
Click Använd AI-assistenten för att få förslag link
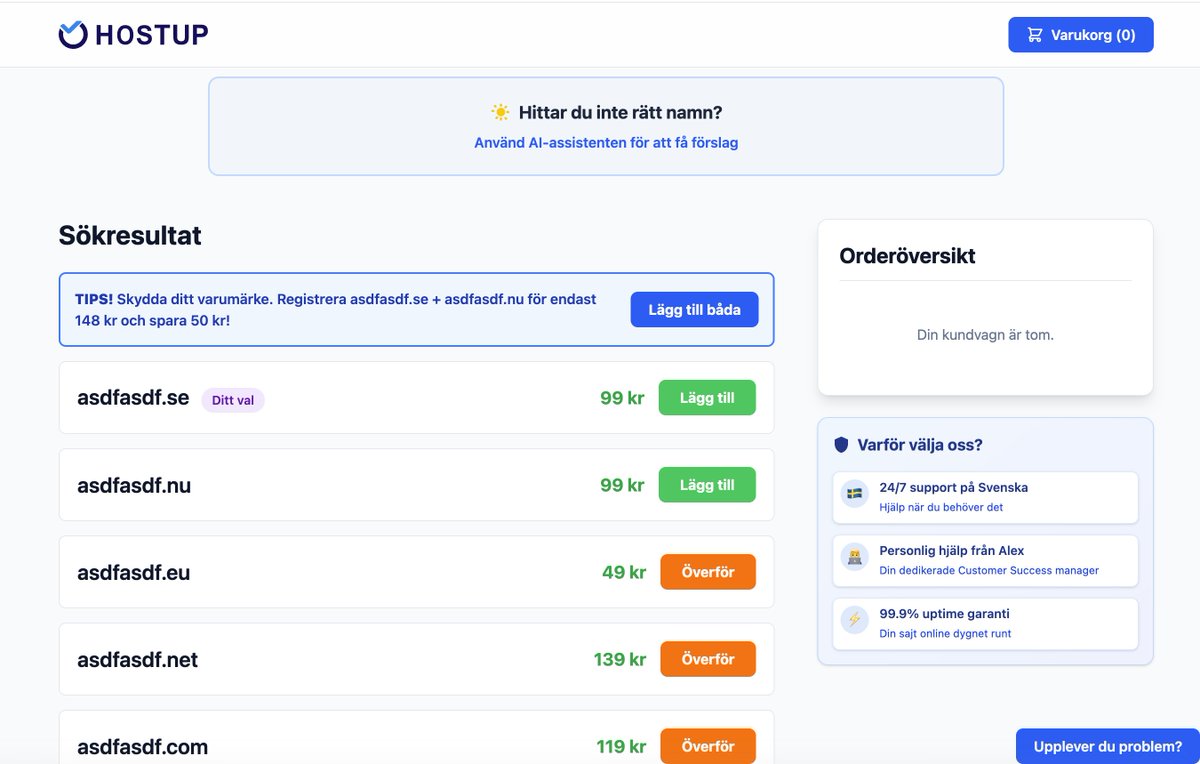click(606, 143)
